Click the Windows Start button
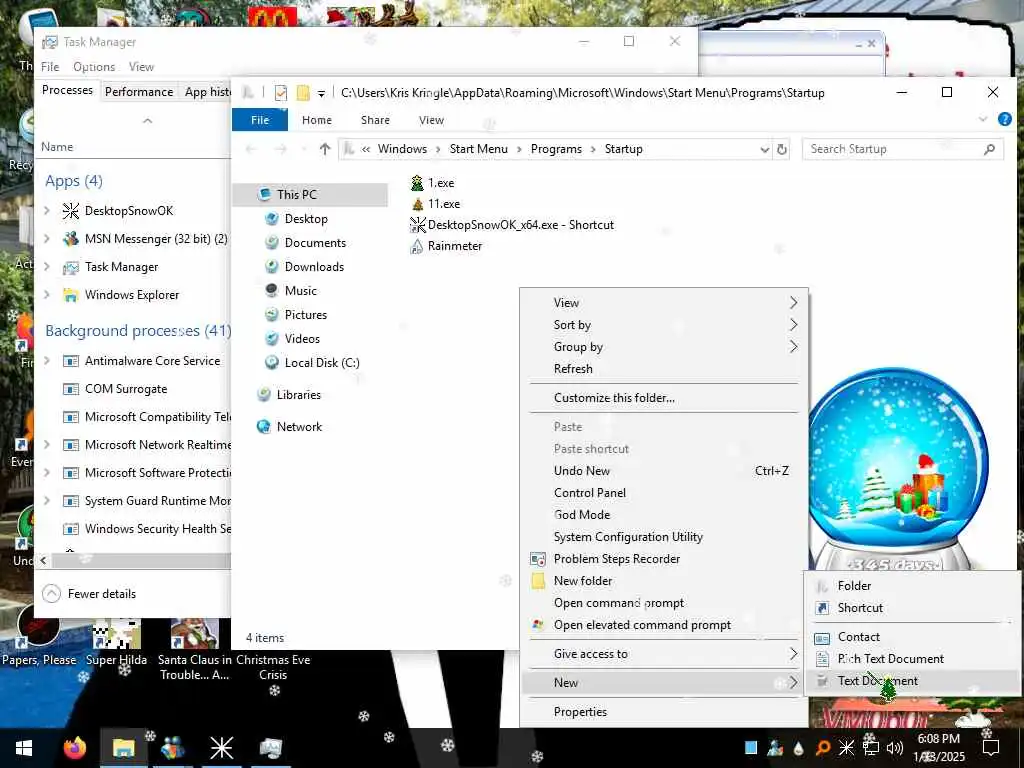 pyautogui.click(x=24, y=748)
